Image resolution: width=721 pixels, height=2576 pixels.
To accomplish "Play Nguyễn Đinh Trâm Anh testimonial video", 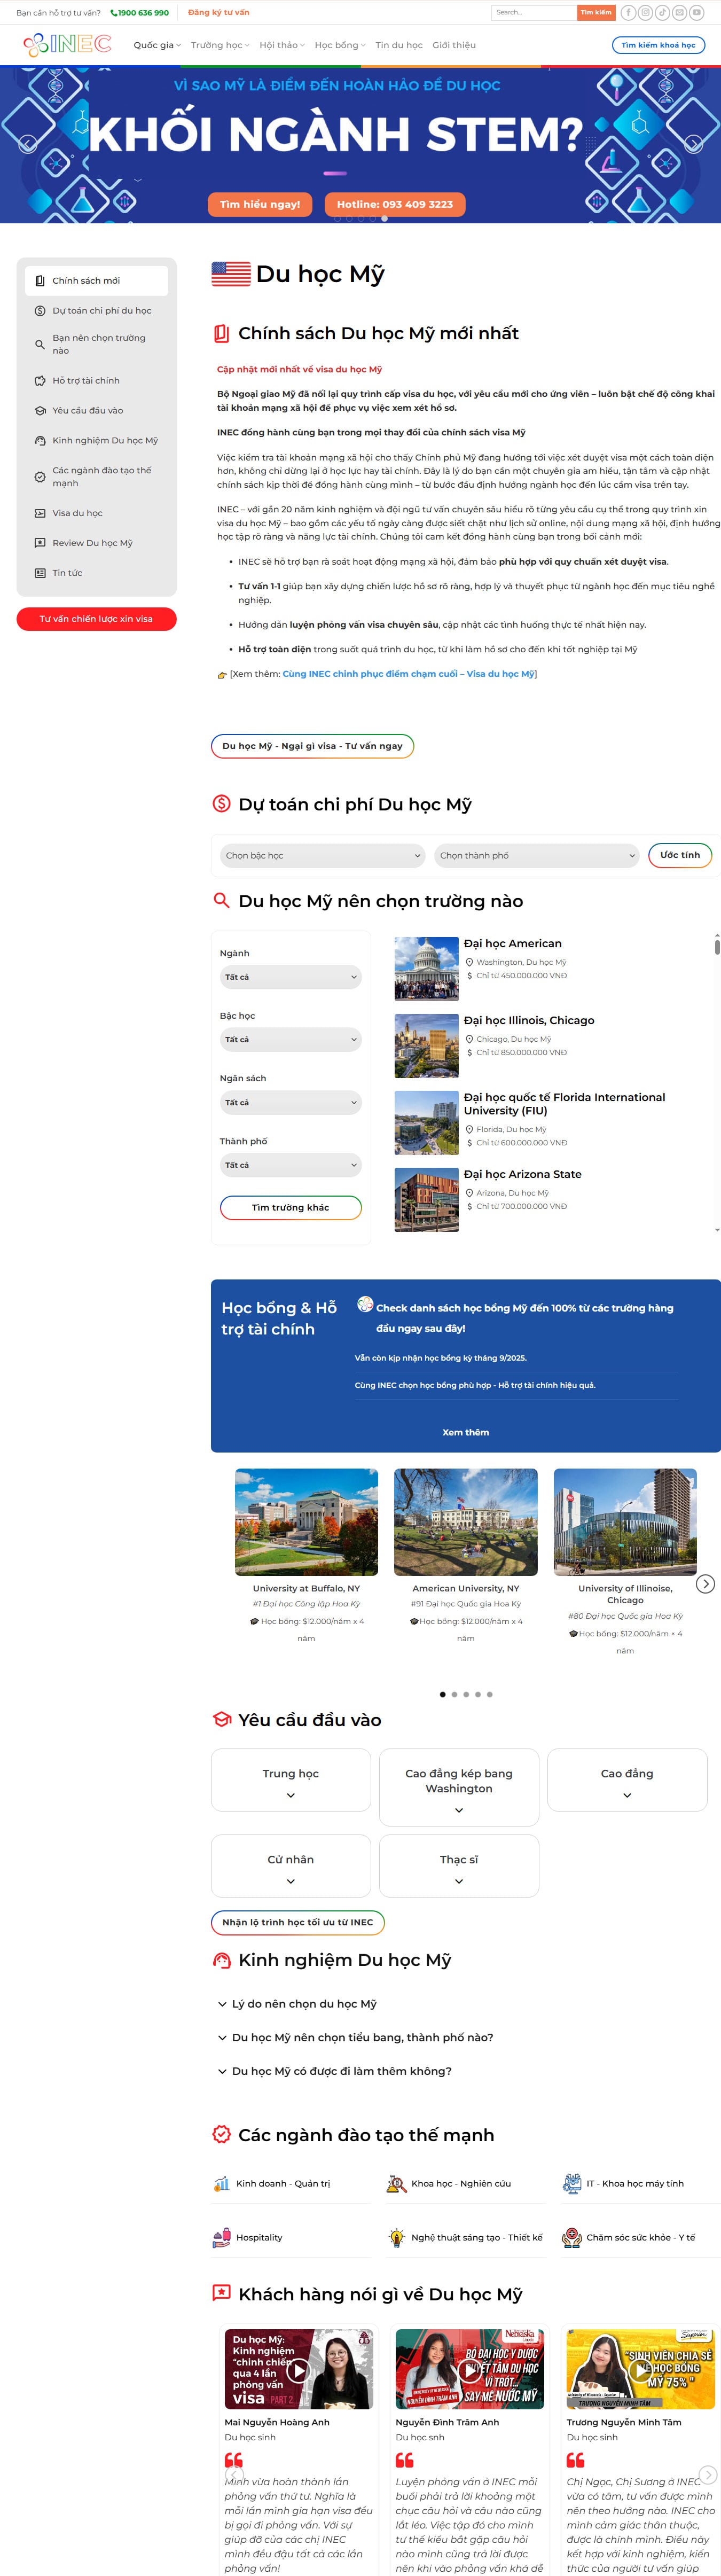I will 469,2370.
